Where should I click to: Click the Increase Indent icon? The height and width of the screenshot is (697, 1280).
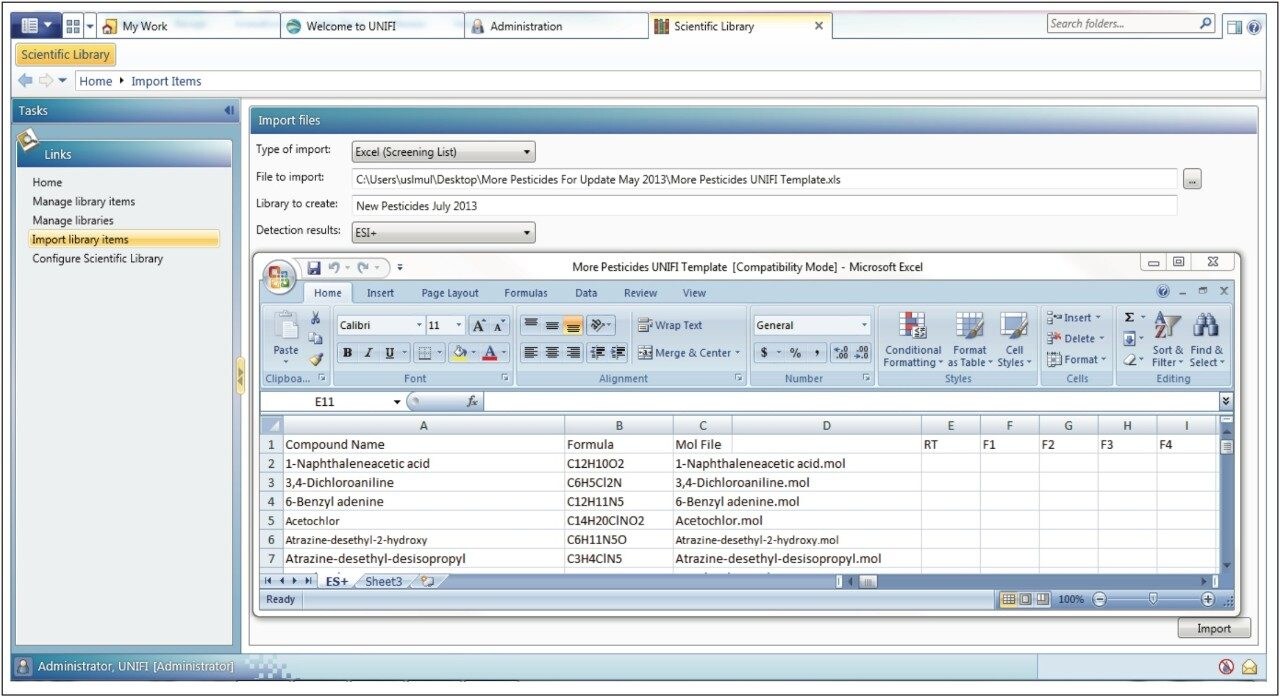(x=618, y=352)
